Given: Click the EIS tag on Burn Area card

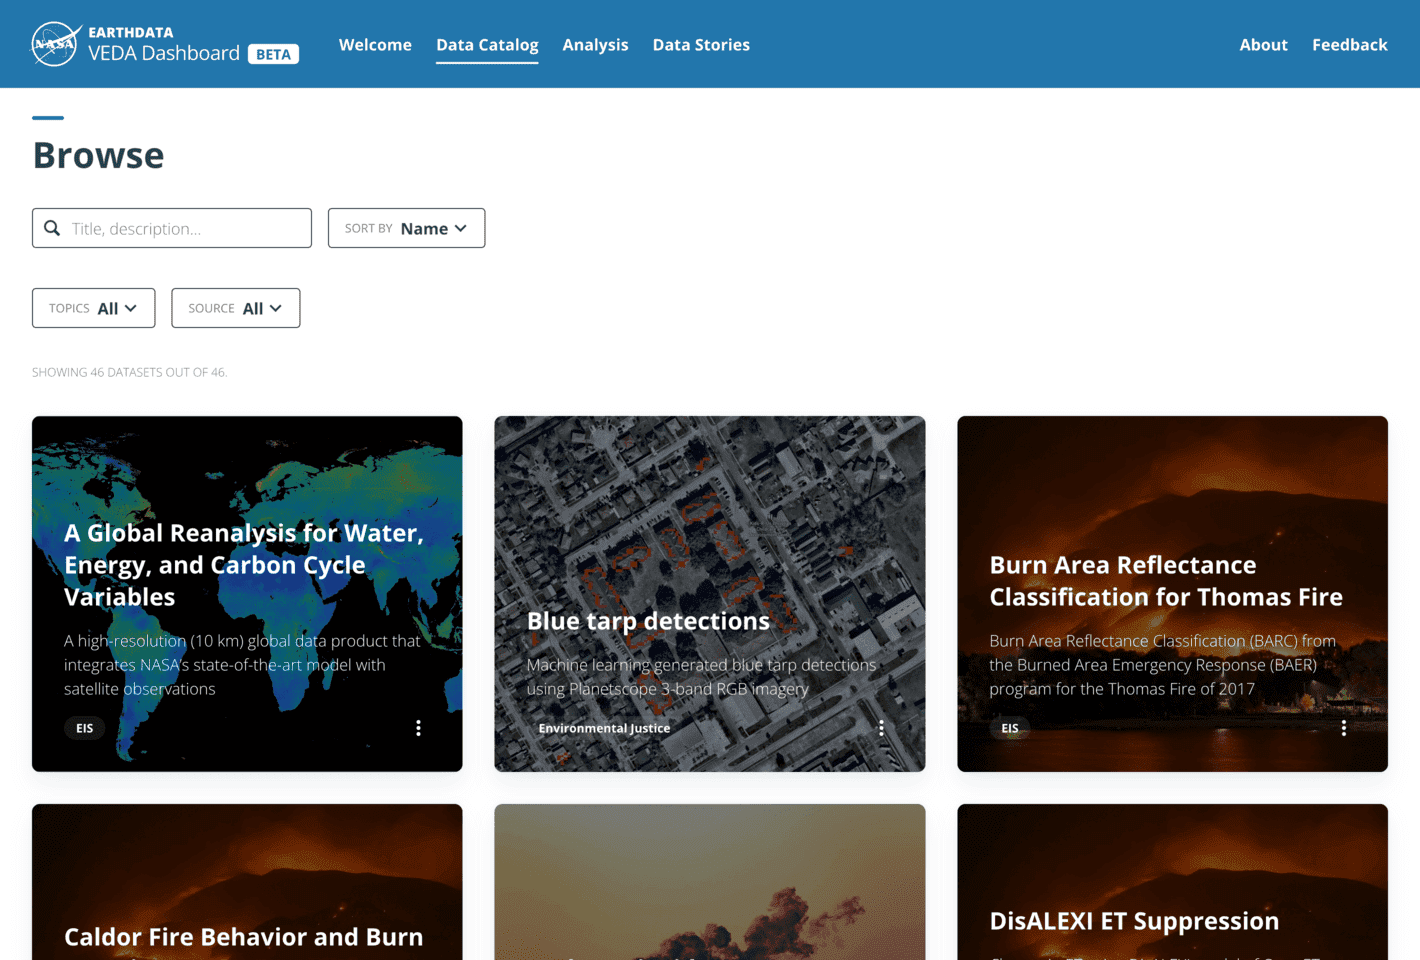Looking at the screenshot, I should coord(1010,728).
